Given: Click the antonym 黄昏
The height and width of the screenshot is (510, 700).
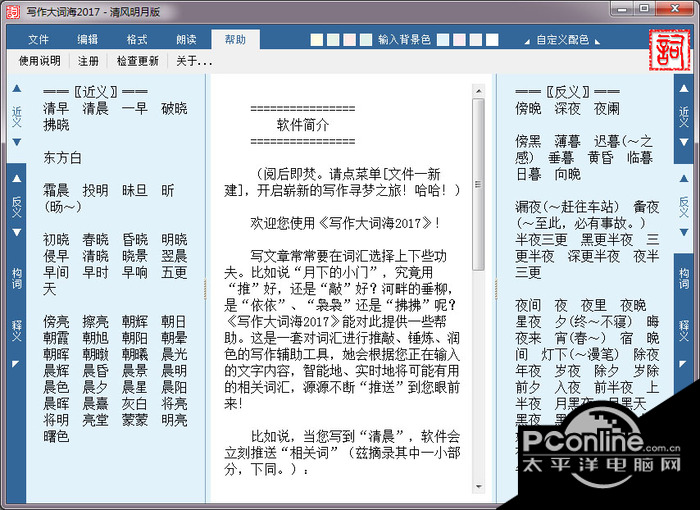Looking at the screenshot, I should (600, 158).
